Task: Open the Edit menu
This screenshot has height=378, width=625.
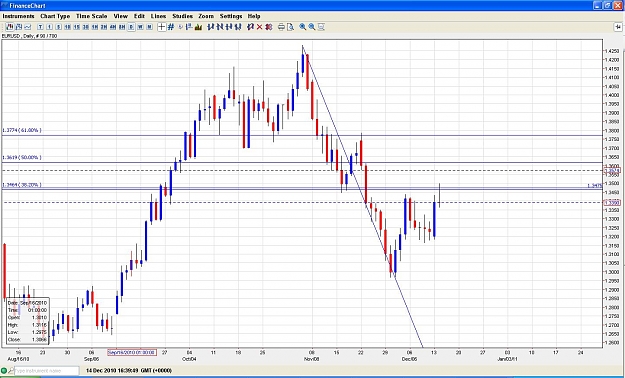Action: click(x=139, y=16)
